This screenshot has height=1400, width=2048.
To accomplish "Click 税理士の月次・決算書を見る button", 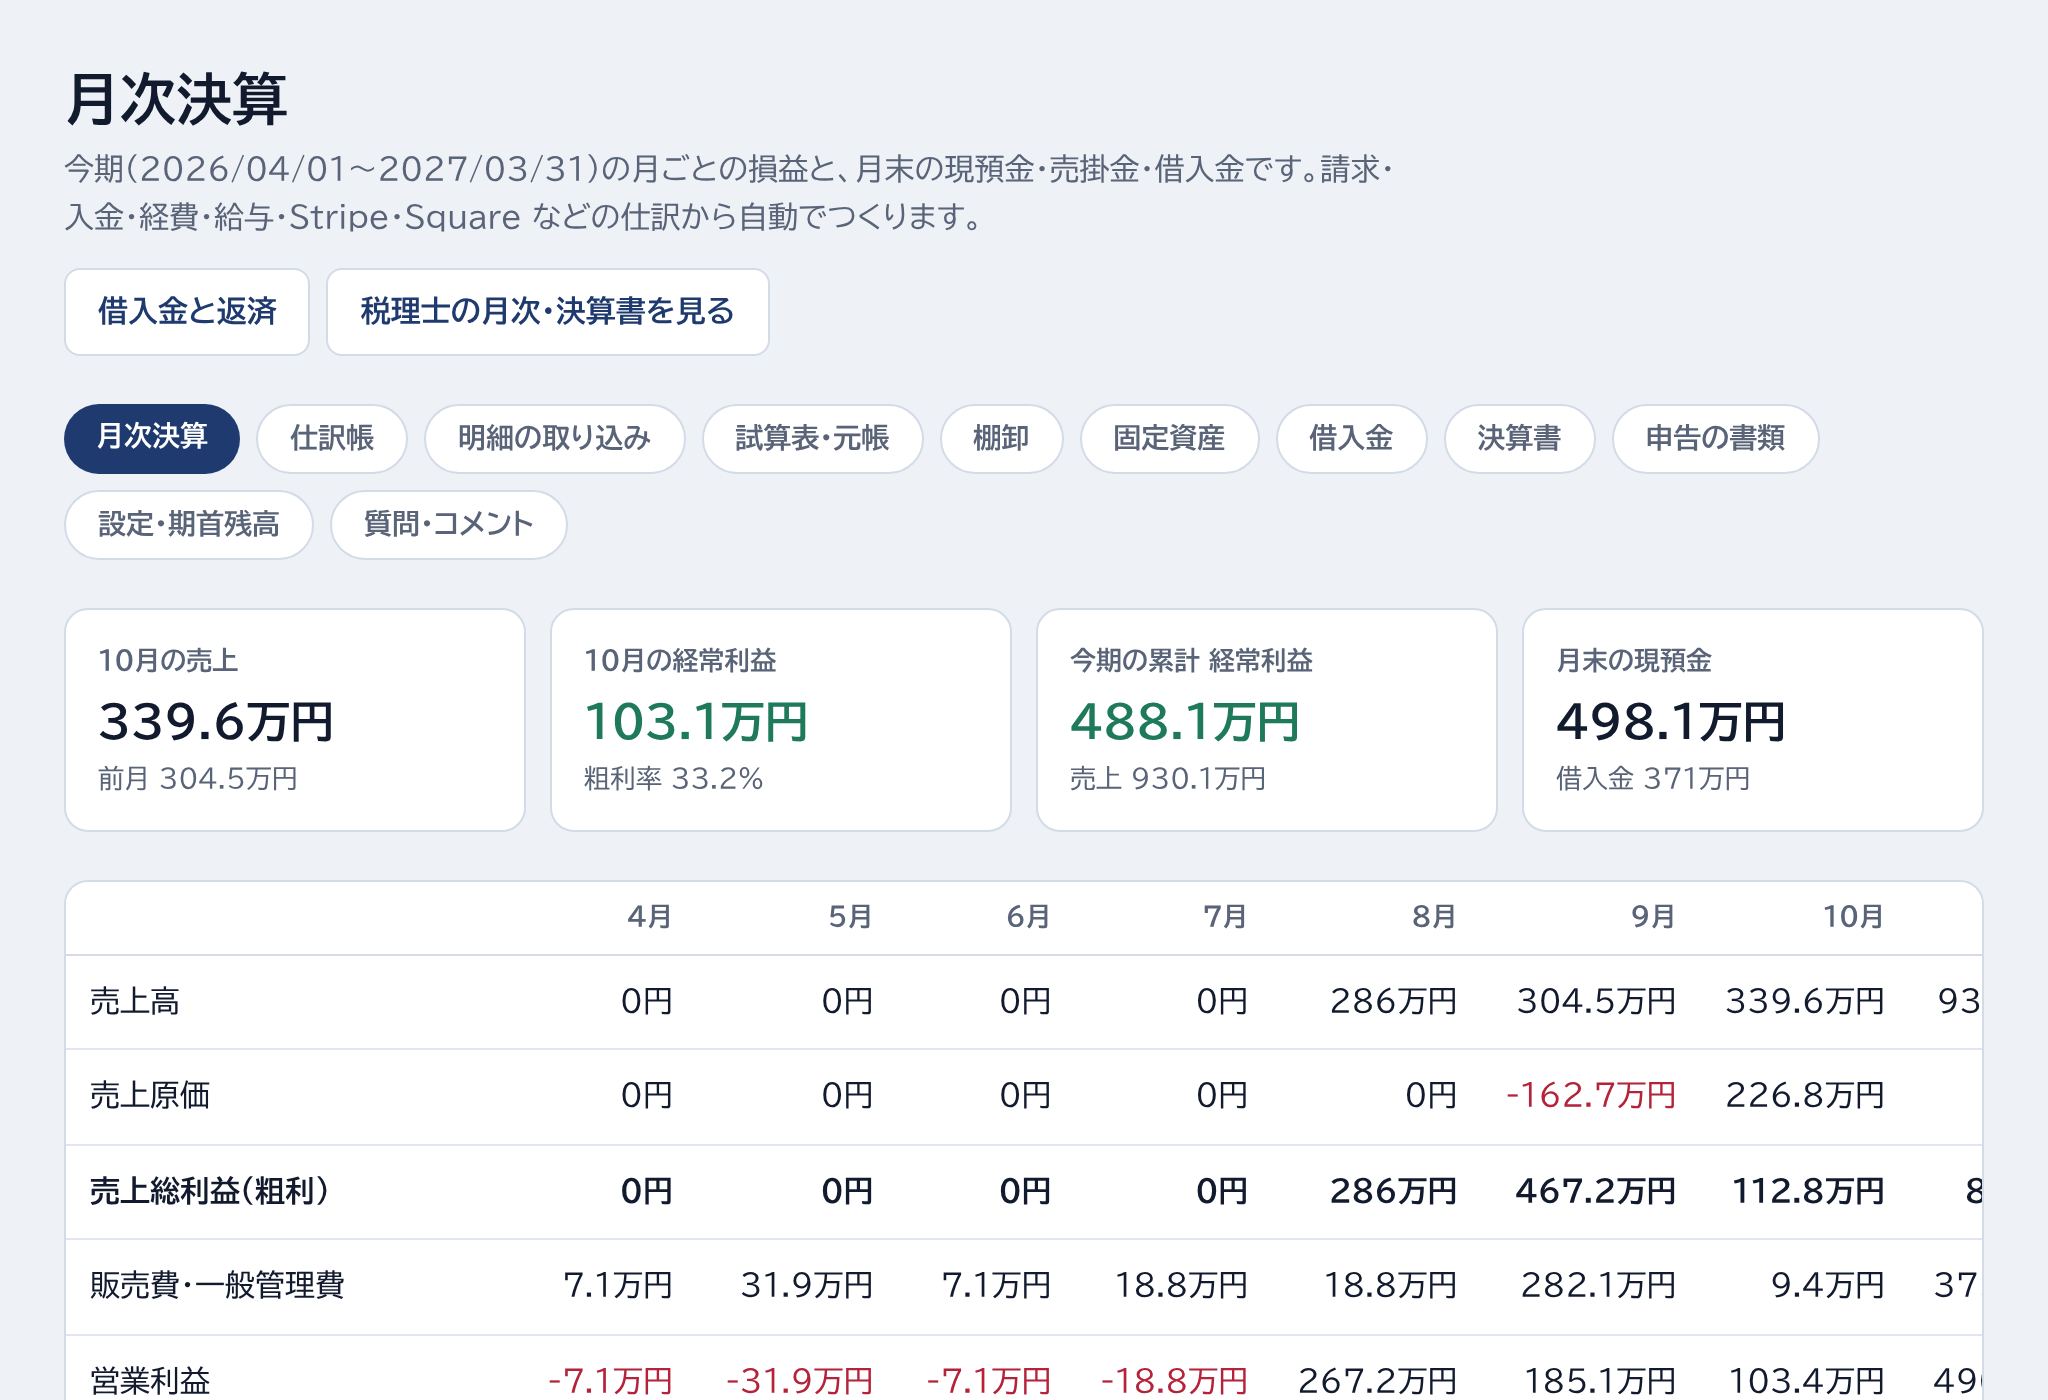I will 548,312.
